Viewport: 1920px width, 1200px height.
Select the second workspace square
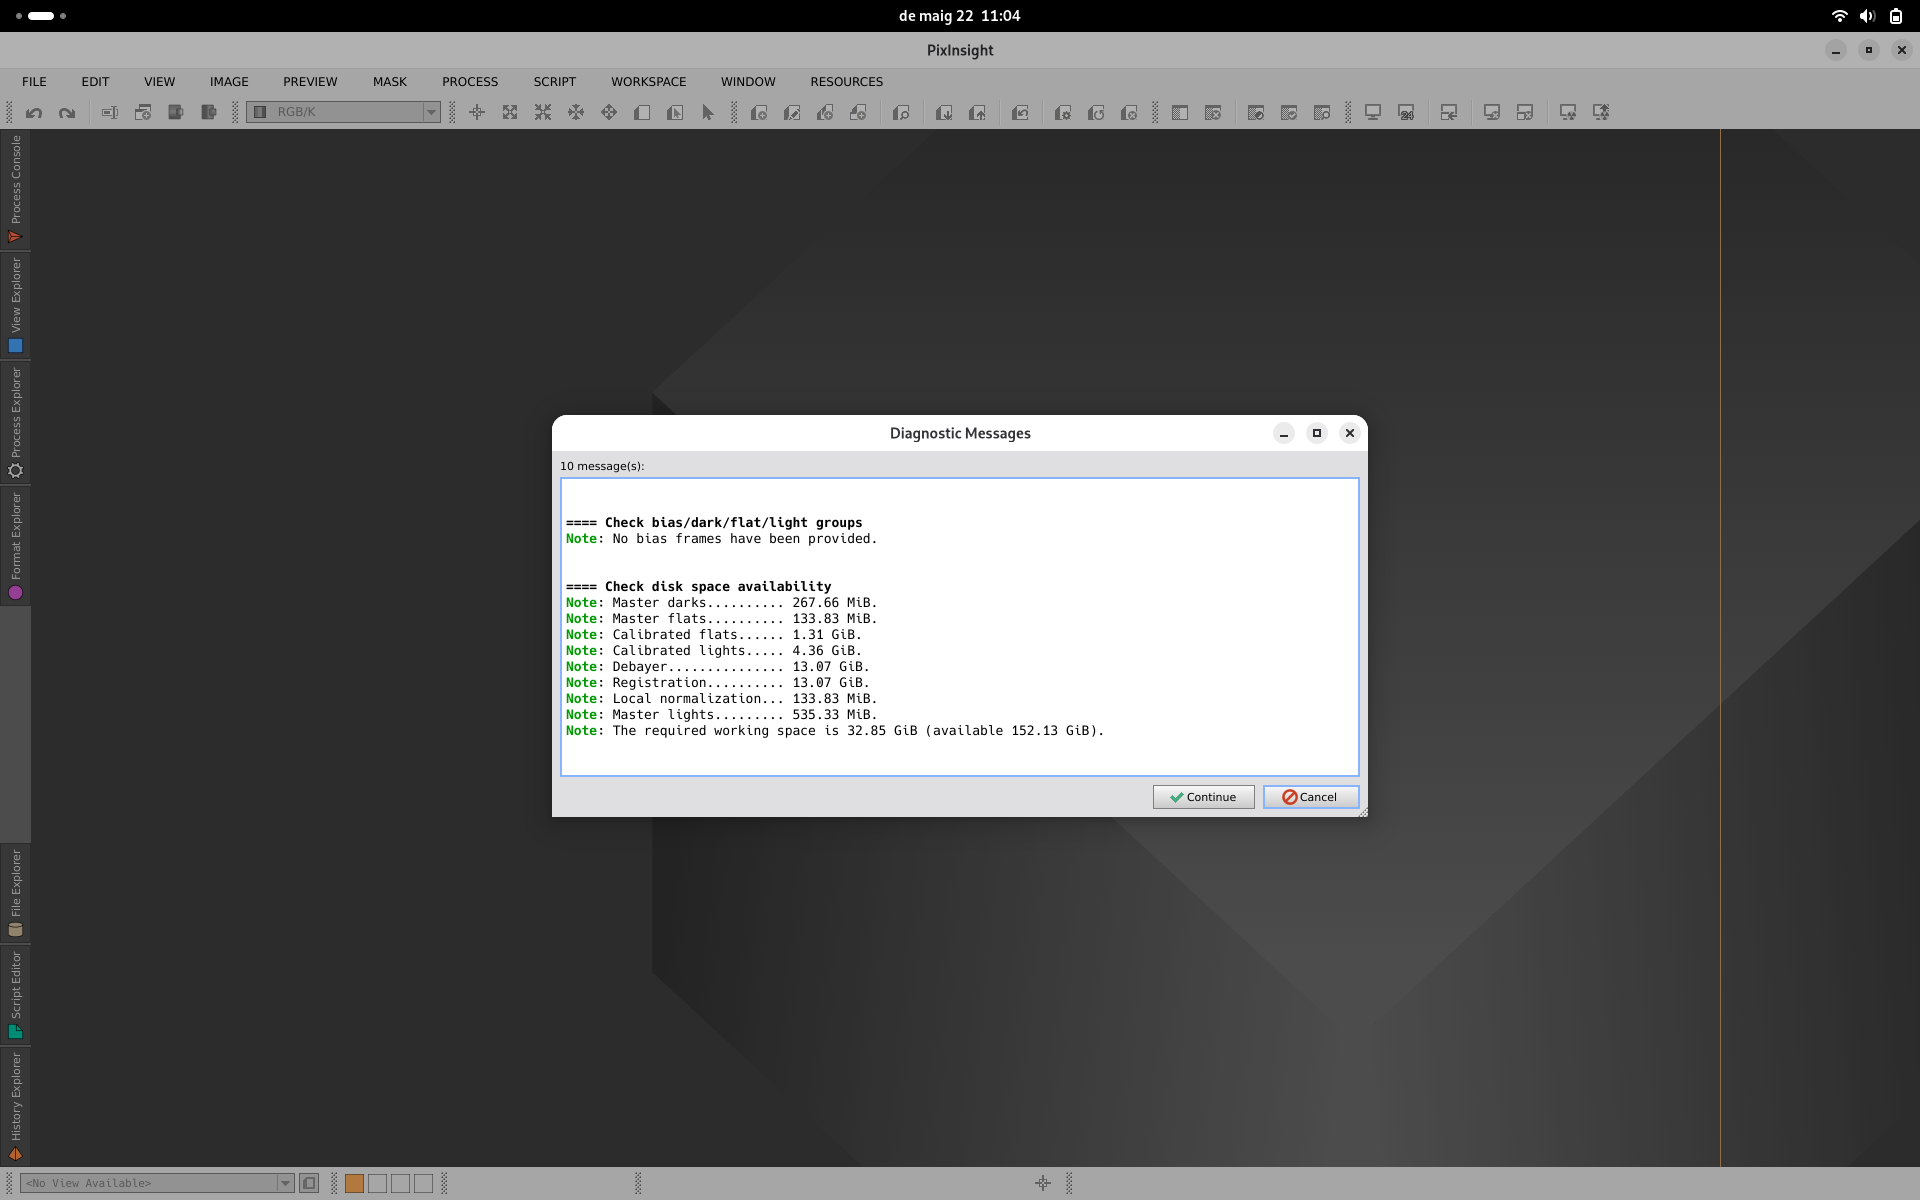(x=377, y=1183)
